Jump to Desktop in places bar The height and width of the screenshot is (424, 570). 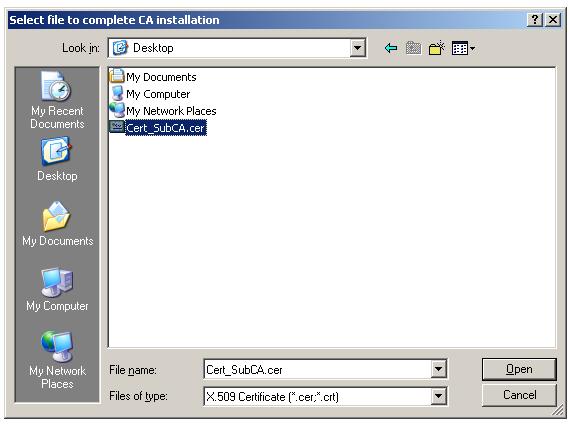tap(57, 159)
